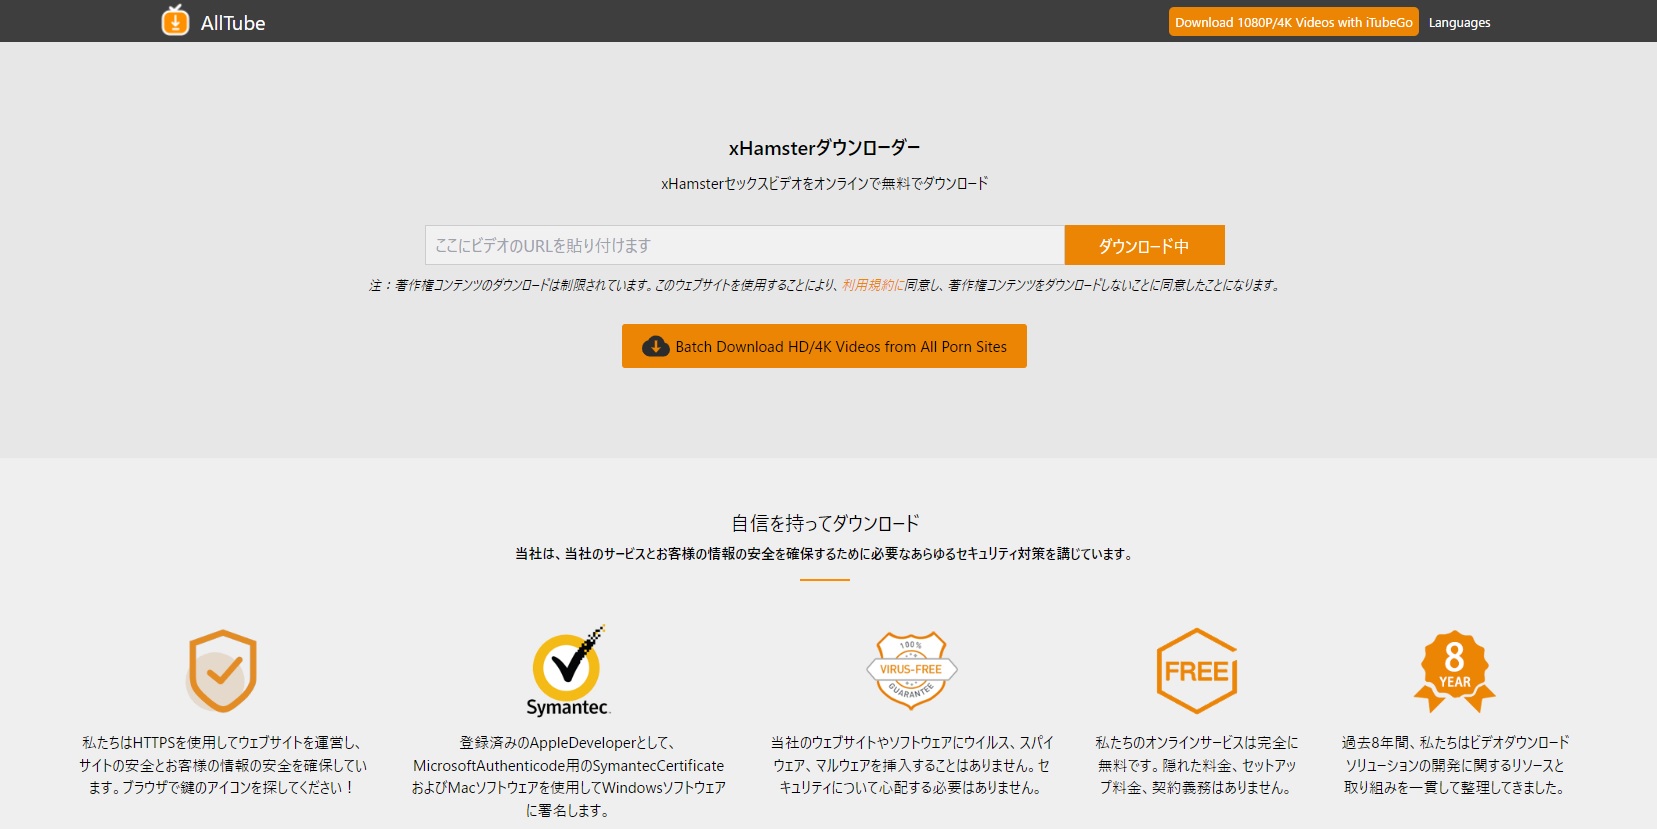The image size is (1657, 829).
Task: Open the Languages menu
Action: click(1459, 22)
